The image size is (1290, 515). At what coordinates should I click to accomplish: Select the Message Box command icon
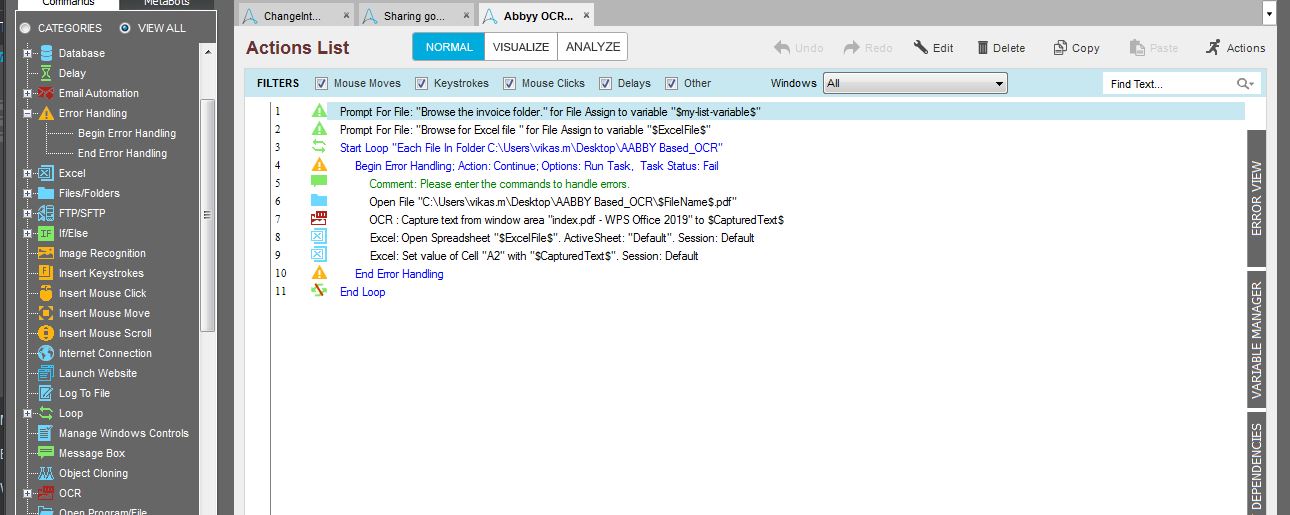click(46, 453)
